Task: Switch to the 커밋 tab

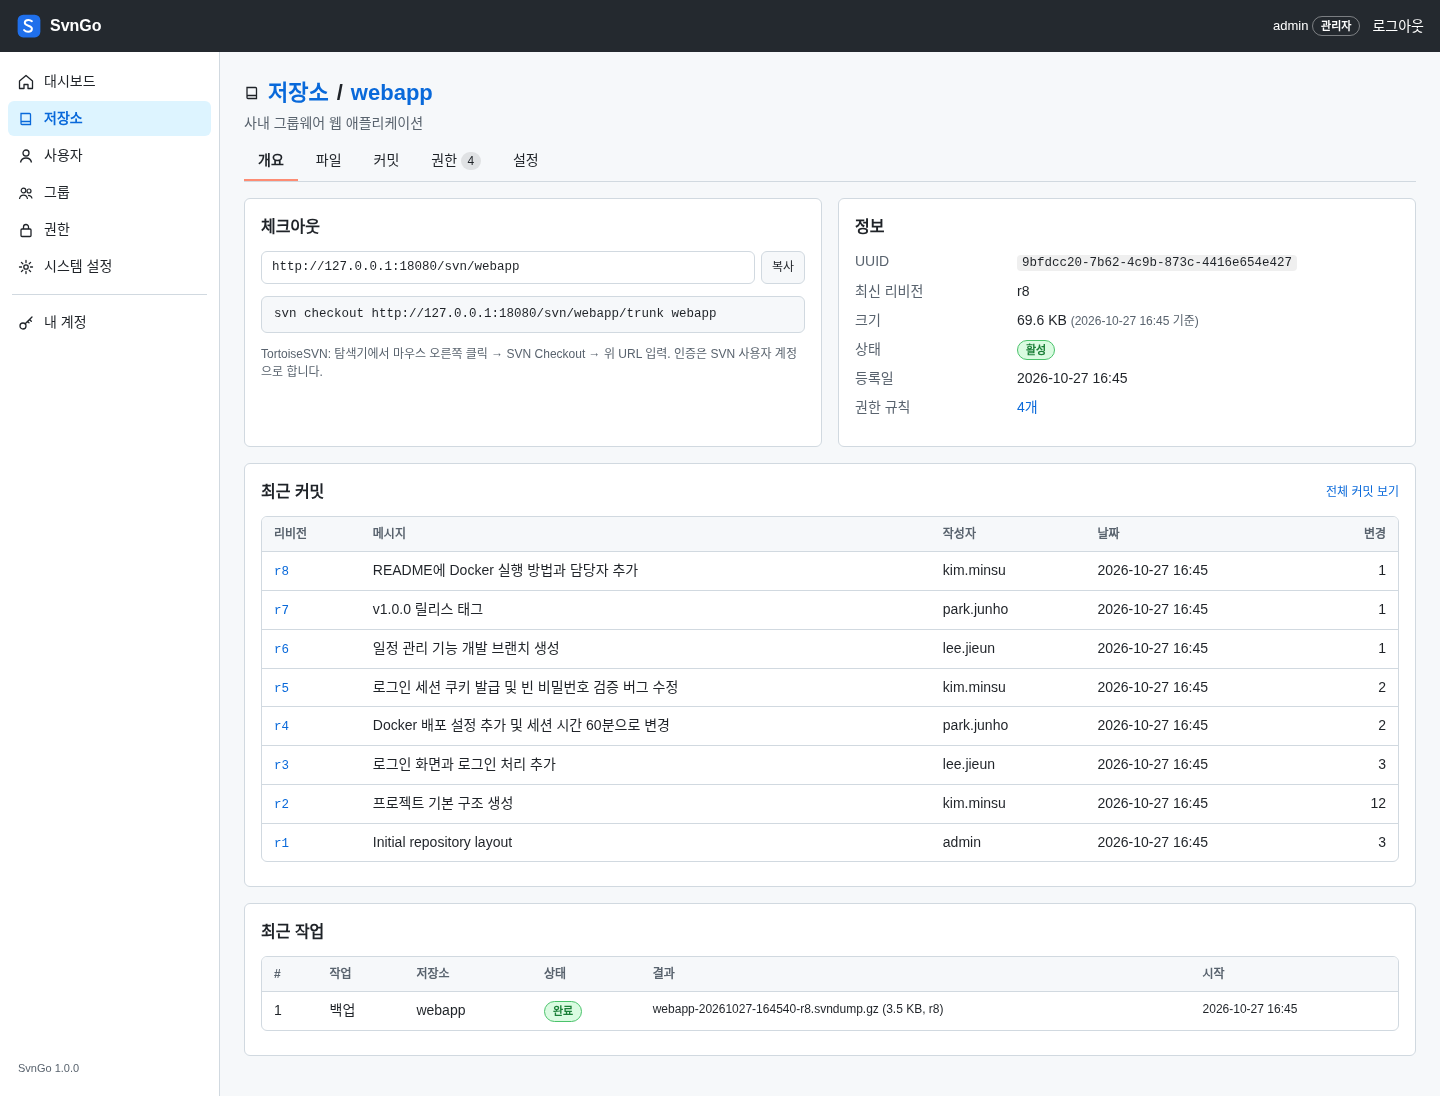Action: tap(386, 160)
